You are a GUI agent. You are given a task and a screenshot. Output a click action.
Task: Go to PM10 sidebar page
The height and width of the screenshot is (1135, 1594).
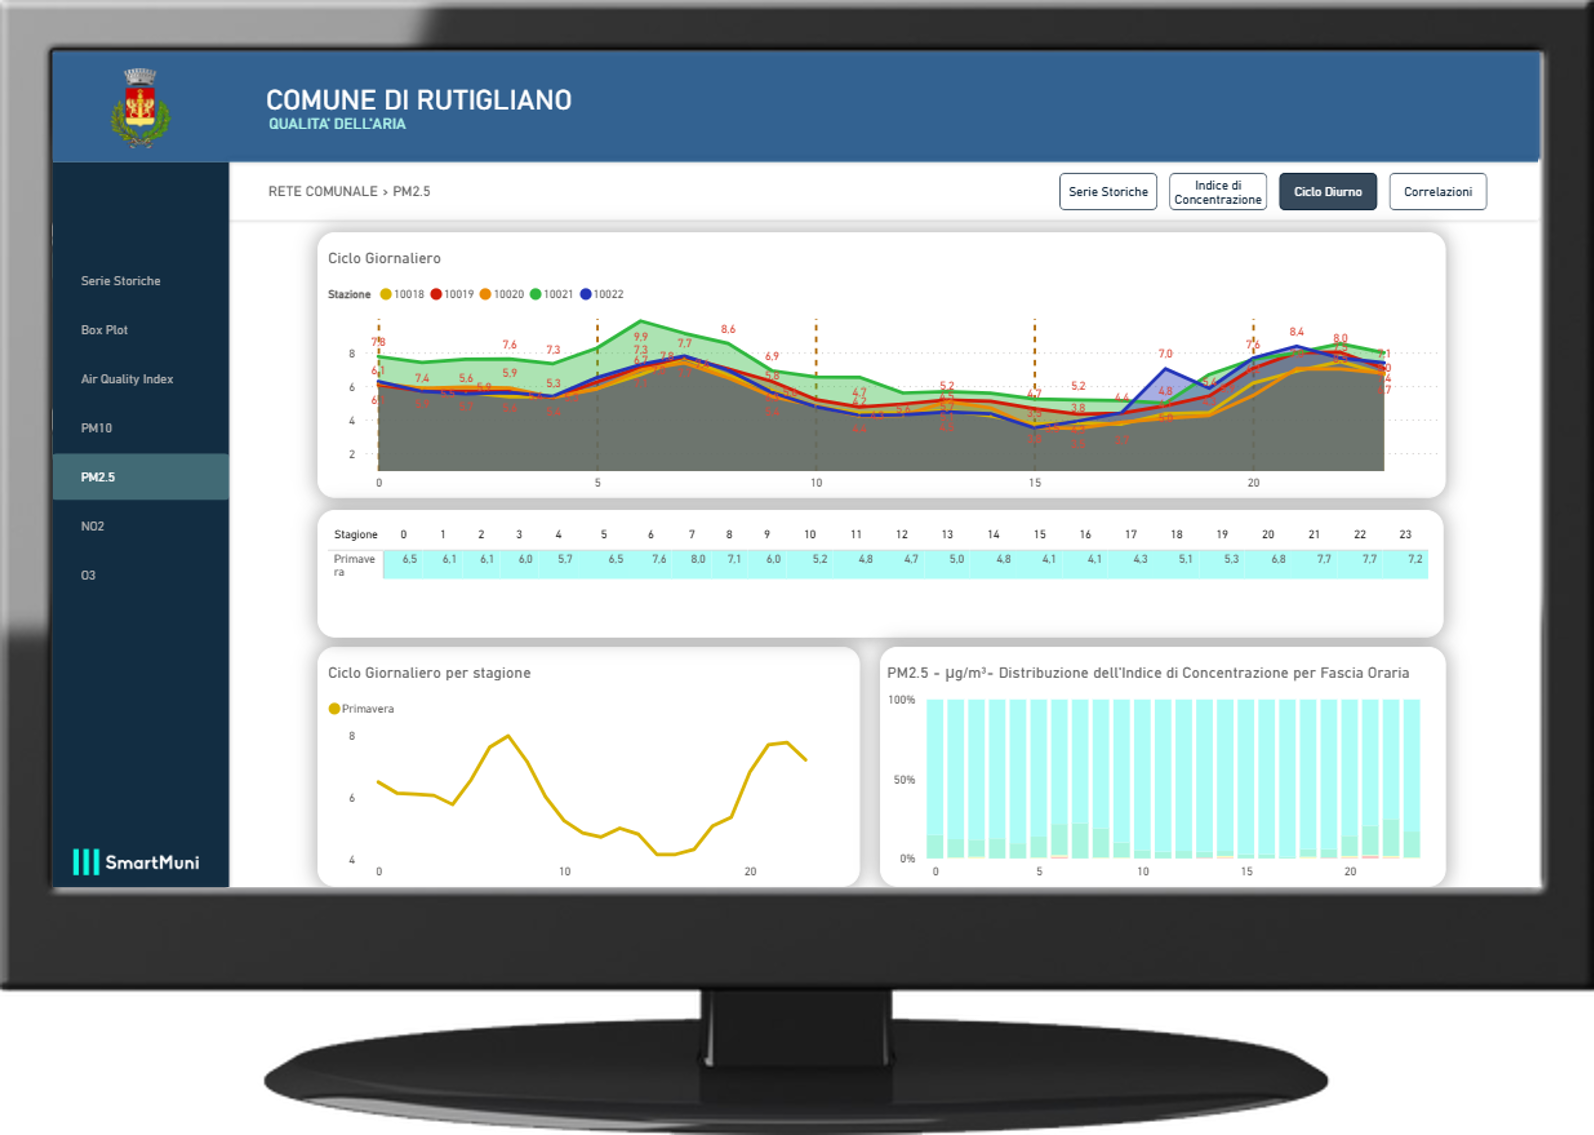(96, 428)
